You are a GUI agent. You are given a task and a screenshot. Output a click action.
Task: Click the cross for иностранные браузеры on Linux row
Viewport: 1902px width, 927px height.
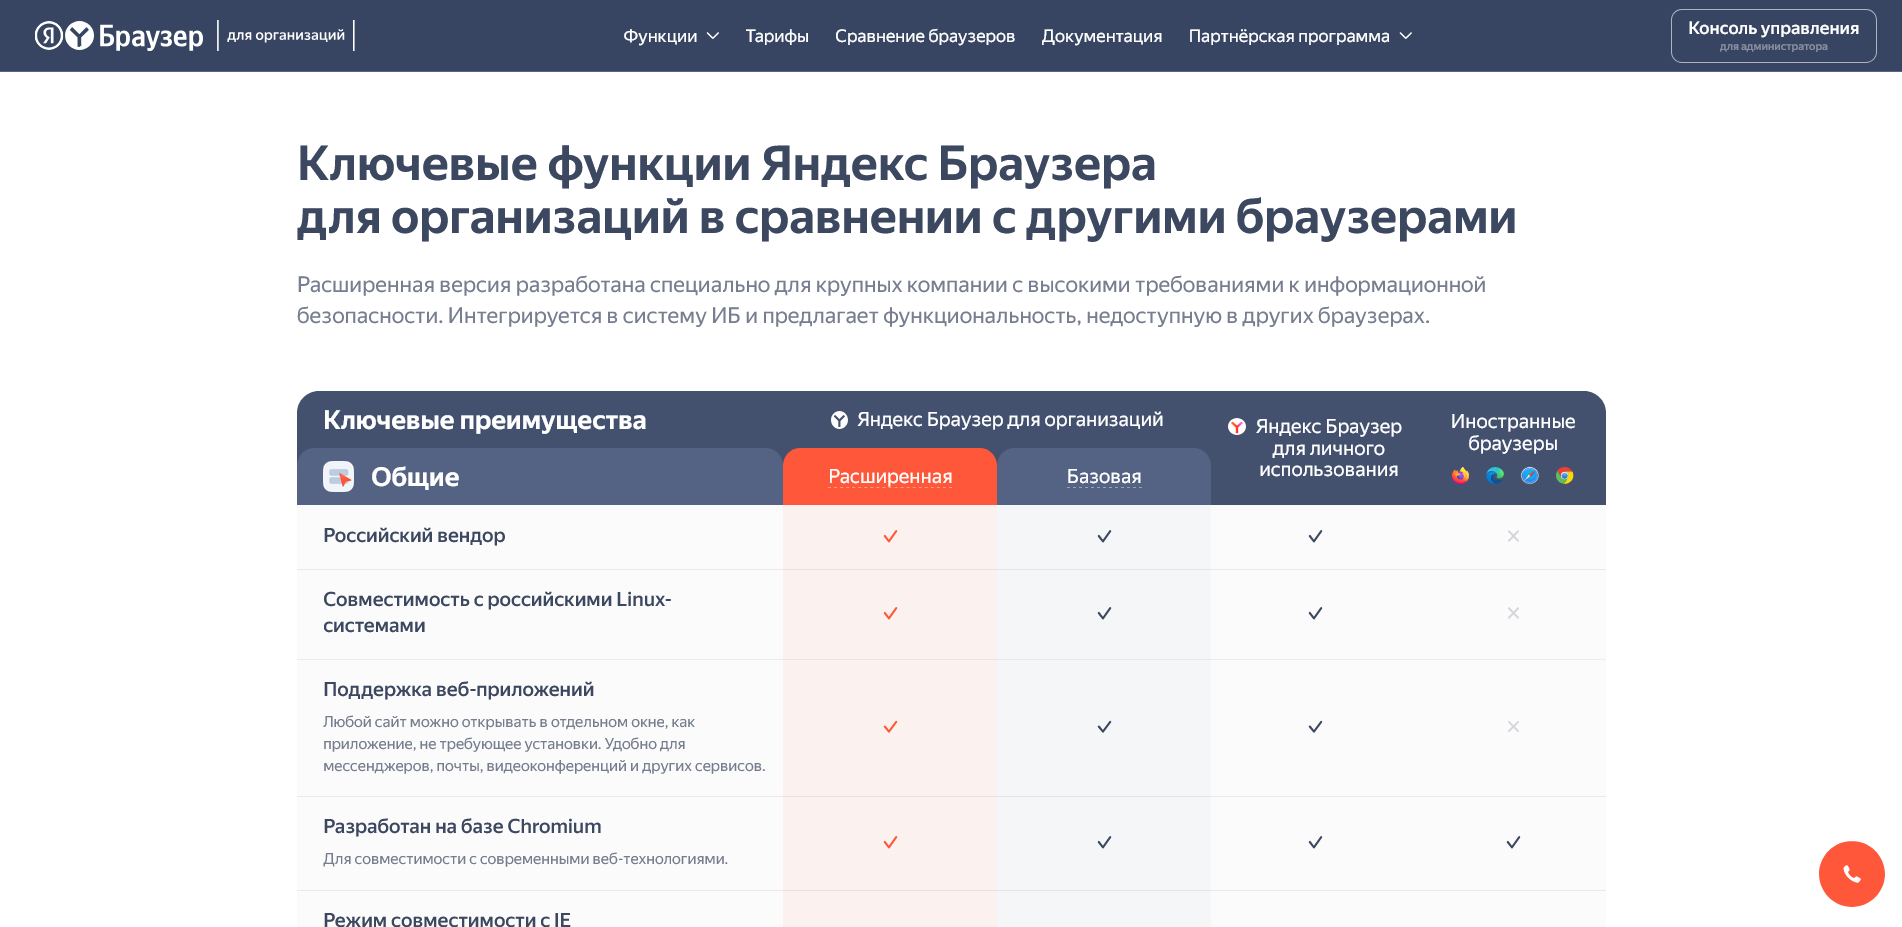(x=1513, y=613)
